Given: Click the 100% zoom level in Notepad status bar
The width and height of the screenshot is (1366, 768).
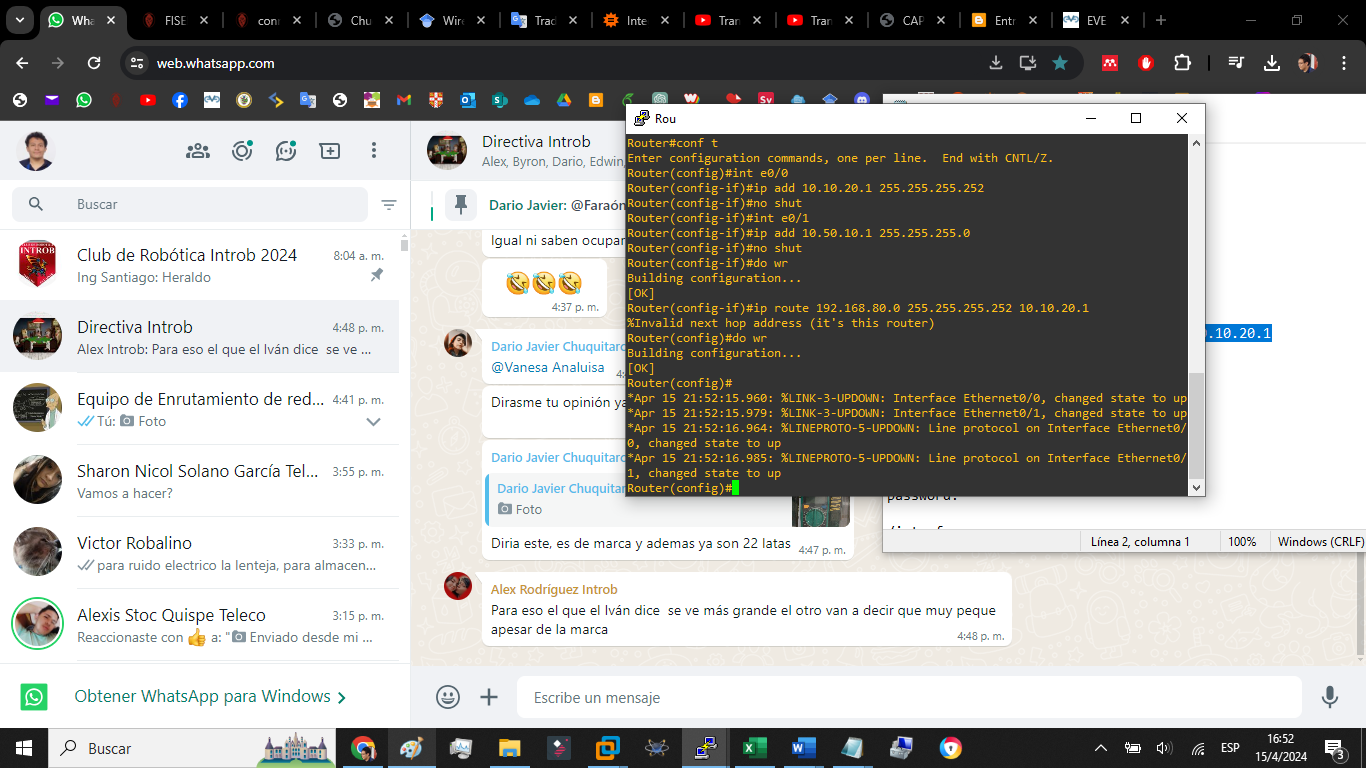Looking at the screenshot, I should pos(1242,541).
